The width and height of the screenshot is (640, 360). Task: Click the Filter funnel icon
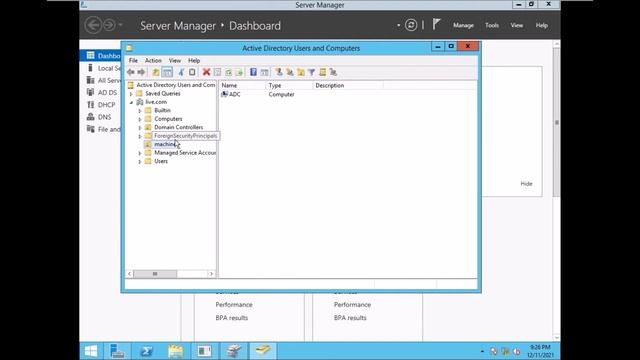coord(311,72)
